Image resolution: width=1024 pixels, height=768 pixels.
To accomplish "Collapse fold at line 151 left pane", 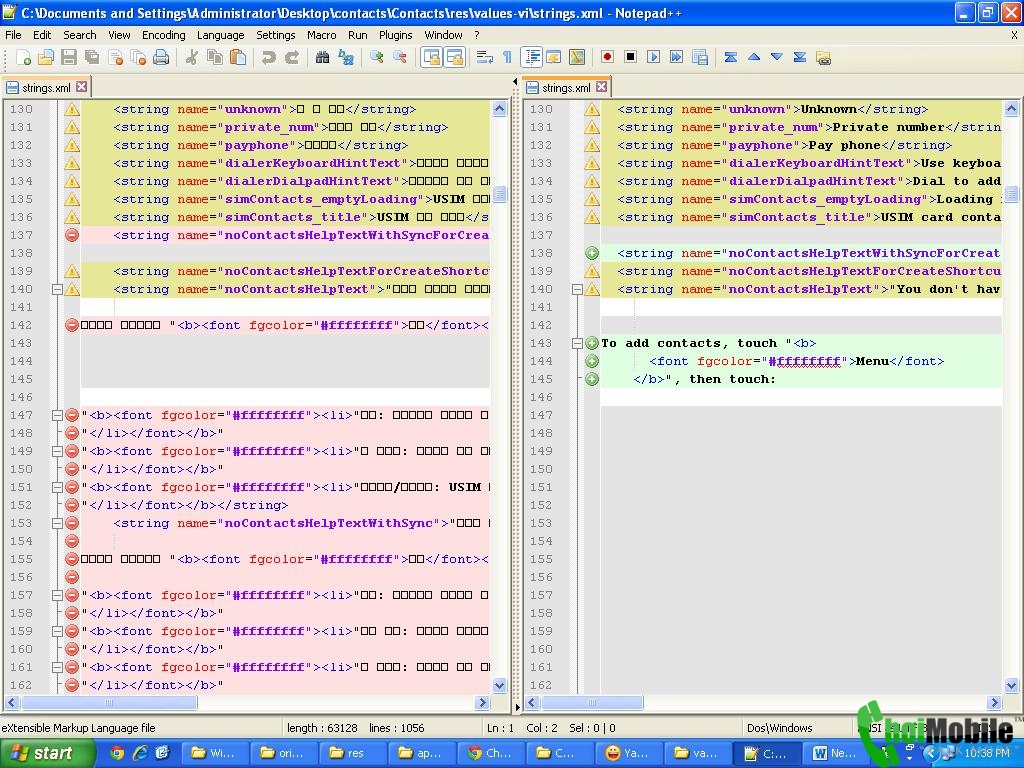I will pyautogui.click(x=57, y=487).
